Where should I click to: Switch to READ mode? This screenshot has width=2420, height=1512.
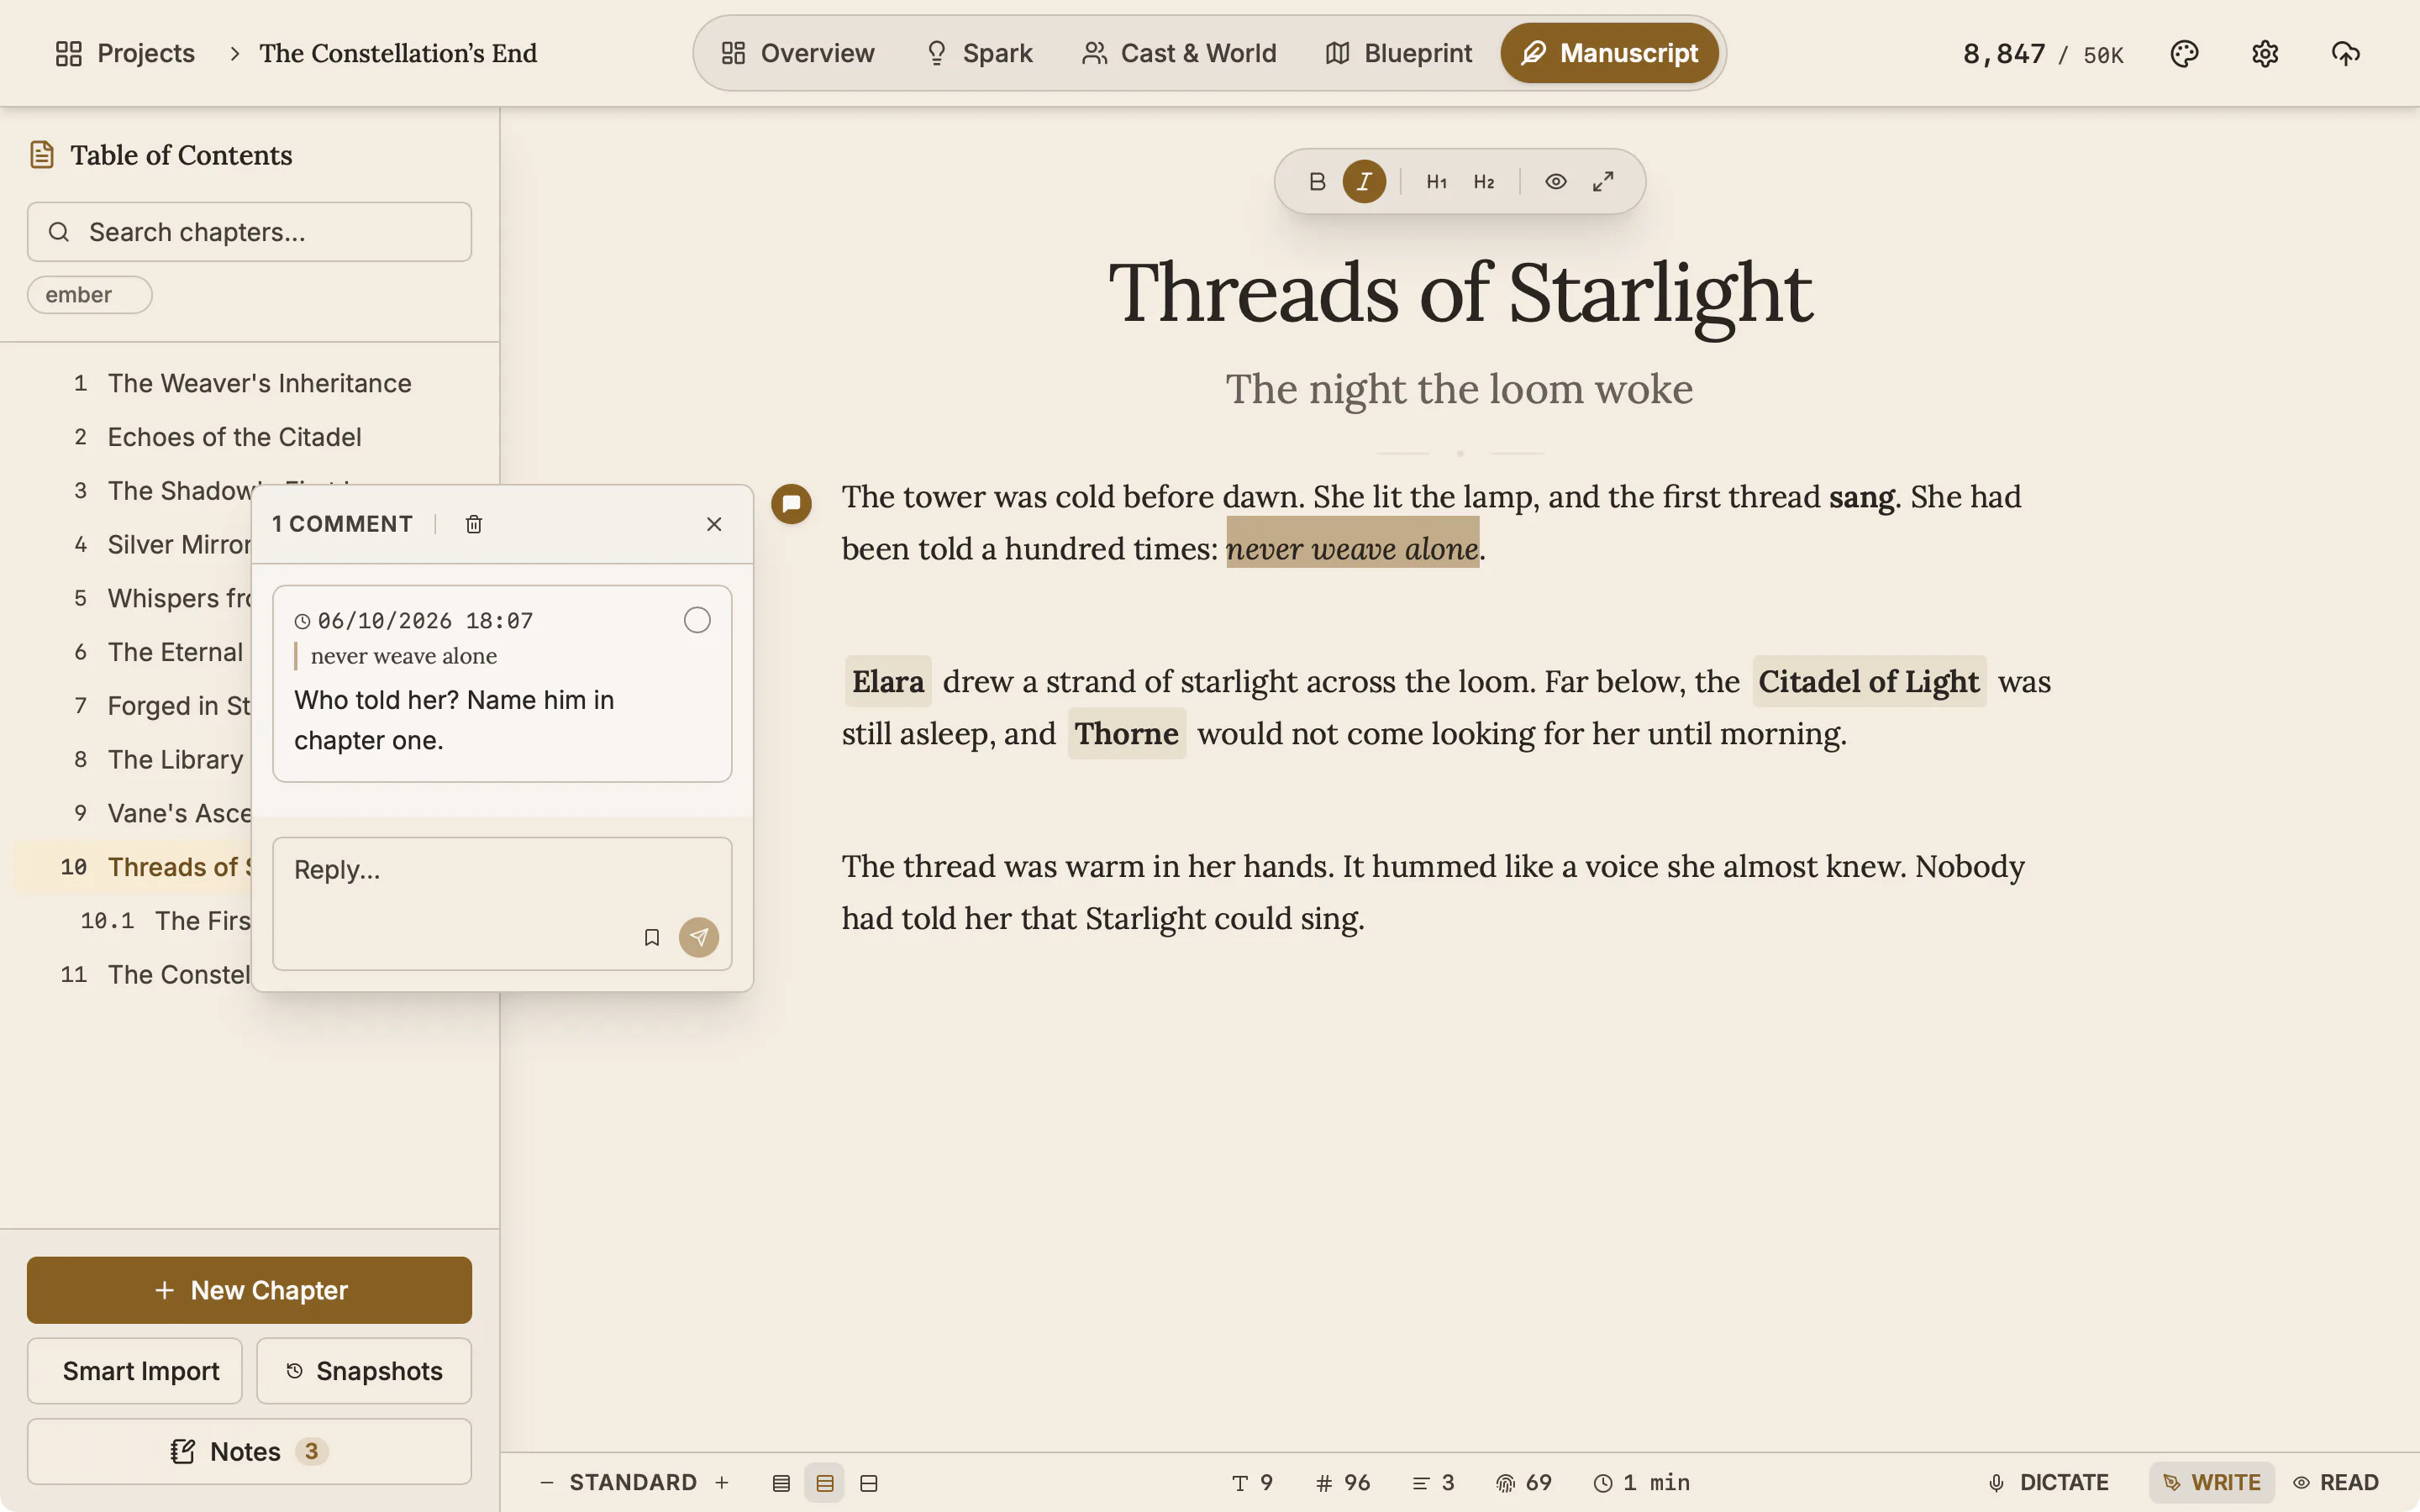2336,1482
